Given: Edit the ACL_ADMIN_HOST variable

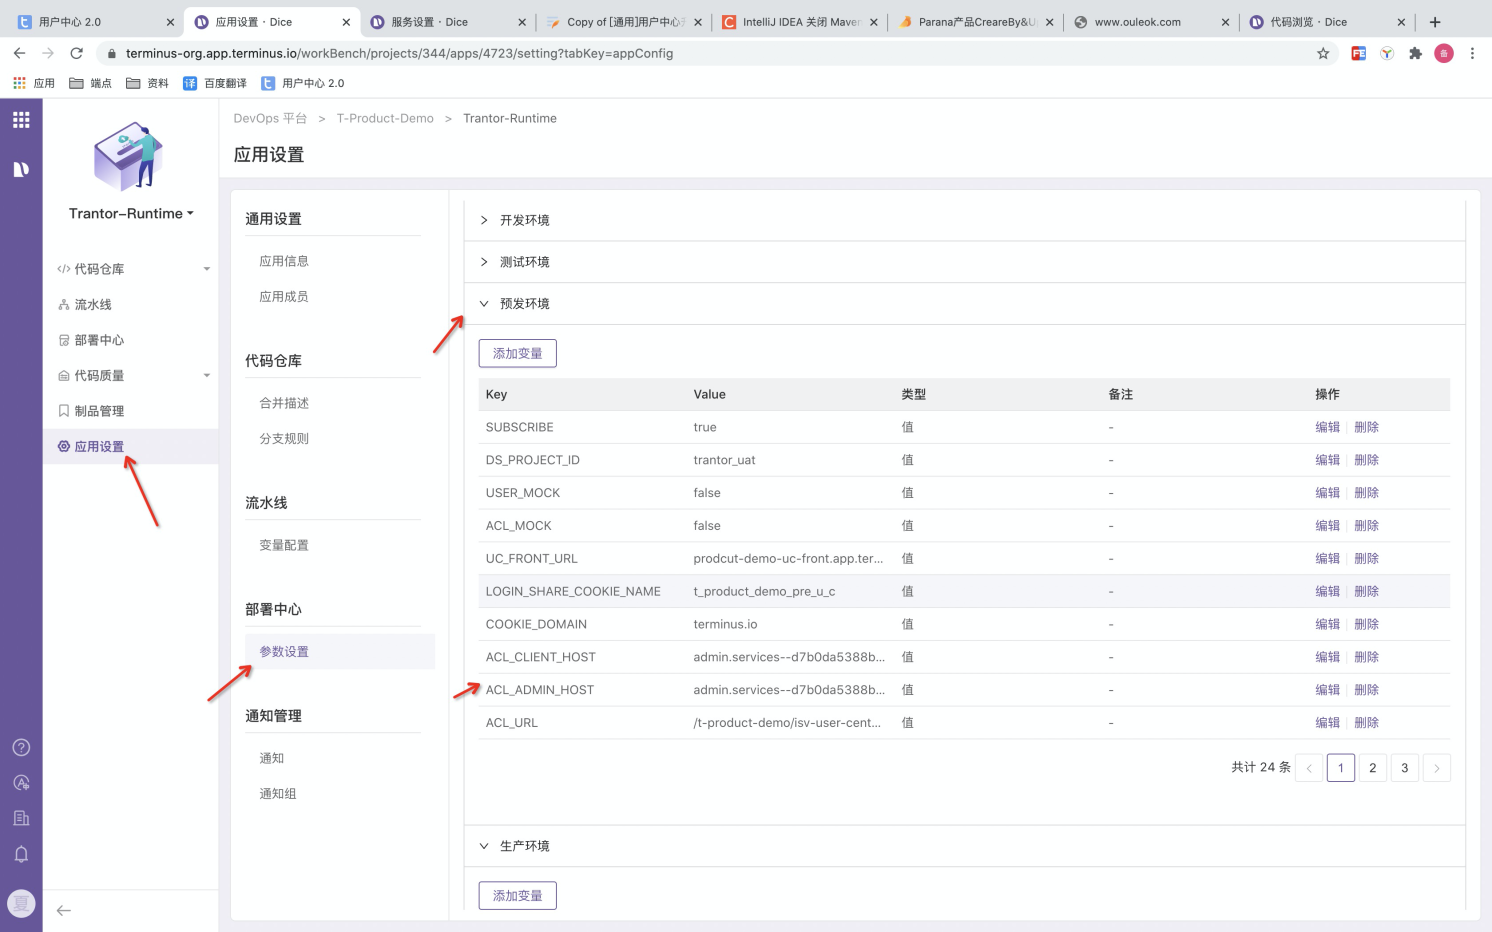Looking at the screenshot, I should pyautogui.click(x=1327, y=690).
